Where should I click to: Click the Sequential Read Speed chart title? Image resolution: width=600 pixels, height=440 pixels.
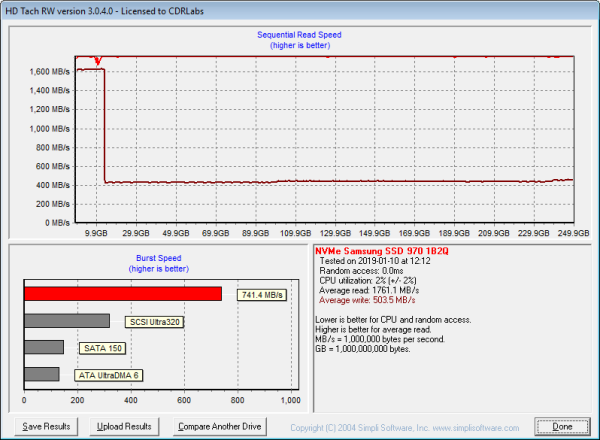coord(299,35)
